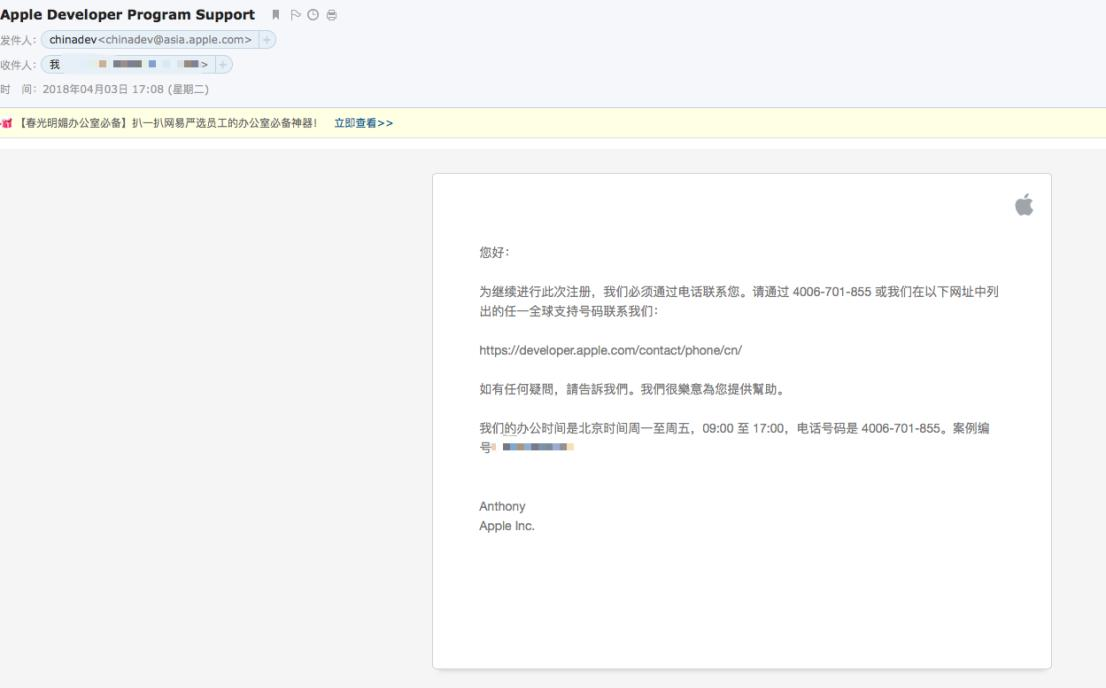Open the developer.apple.com contact phone link
Image resolution: width=1106 pixels, height=688 pixels.
click(x=610, y=351)
